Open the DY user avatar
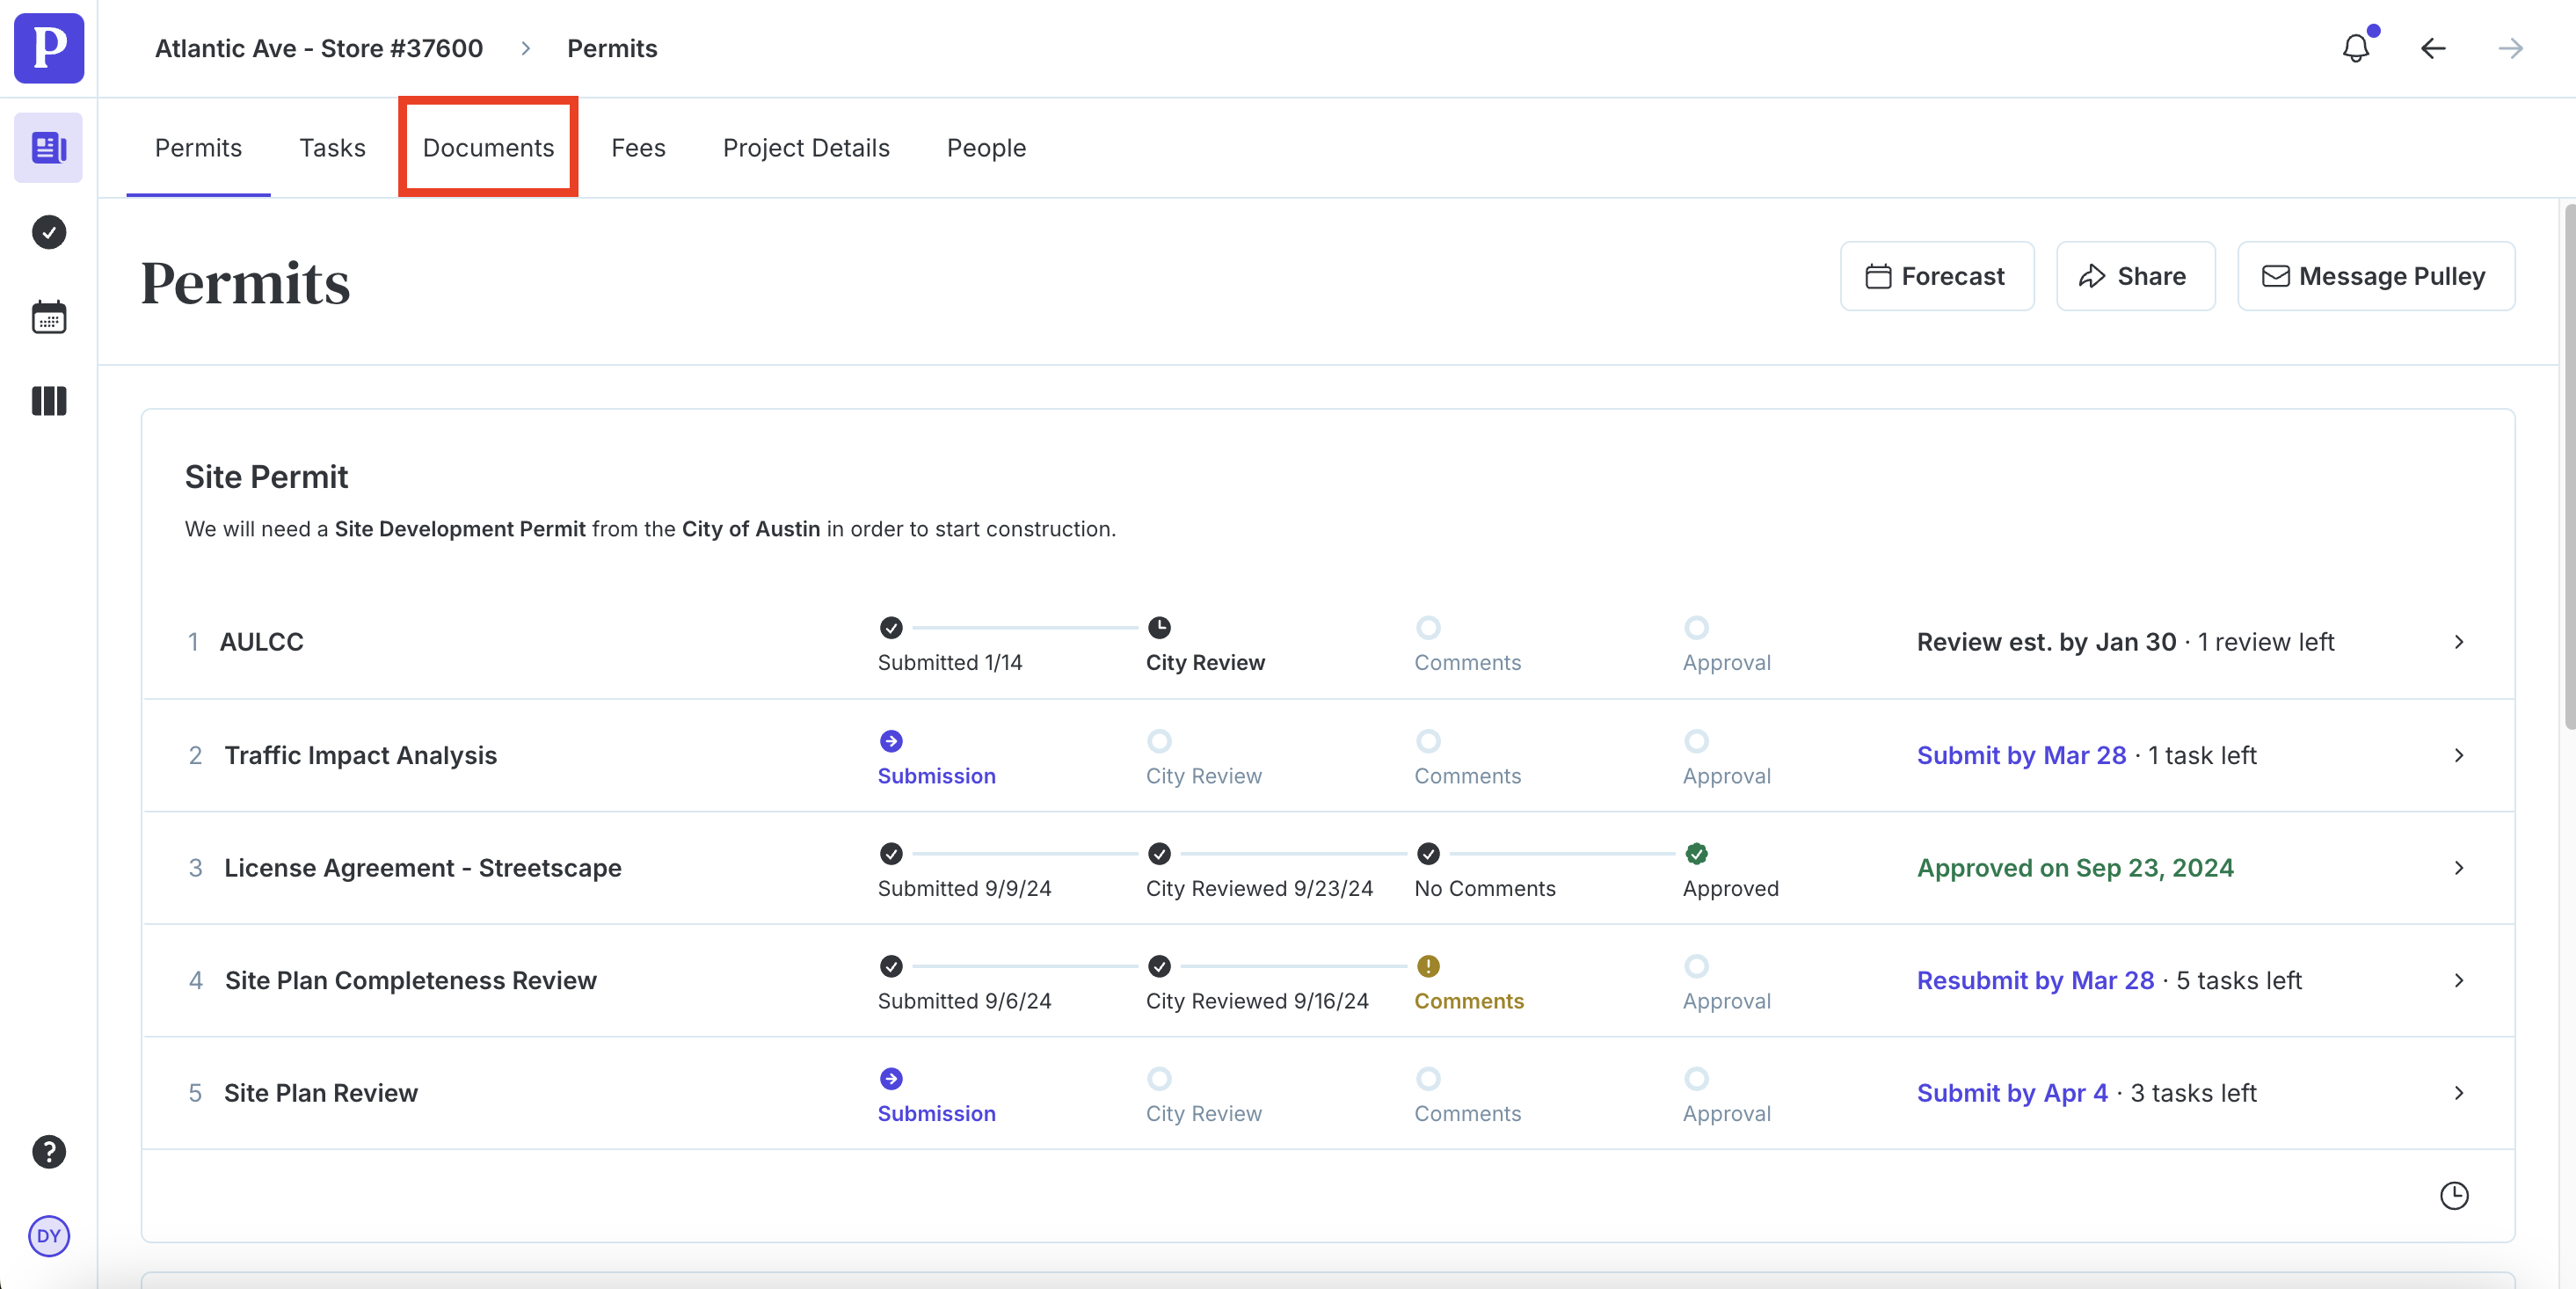 (x=48, y=1236)
